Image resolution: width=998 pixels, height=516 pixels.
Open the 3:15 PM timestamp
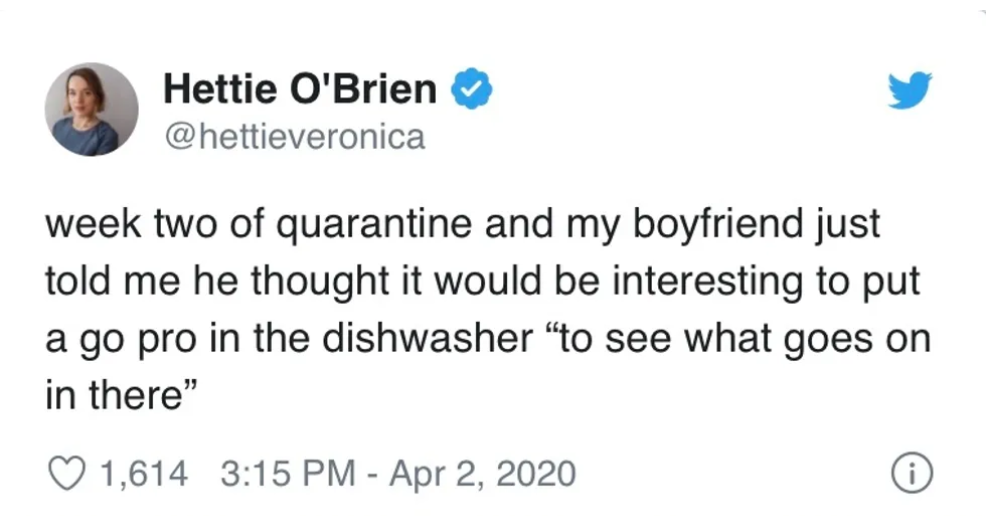point(288,474)
